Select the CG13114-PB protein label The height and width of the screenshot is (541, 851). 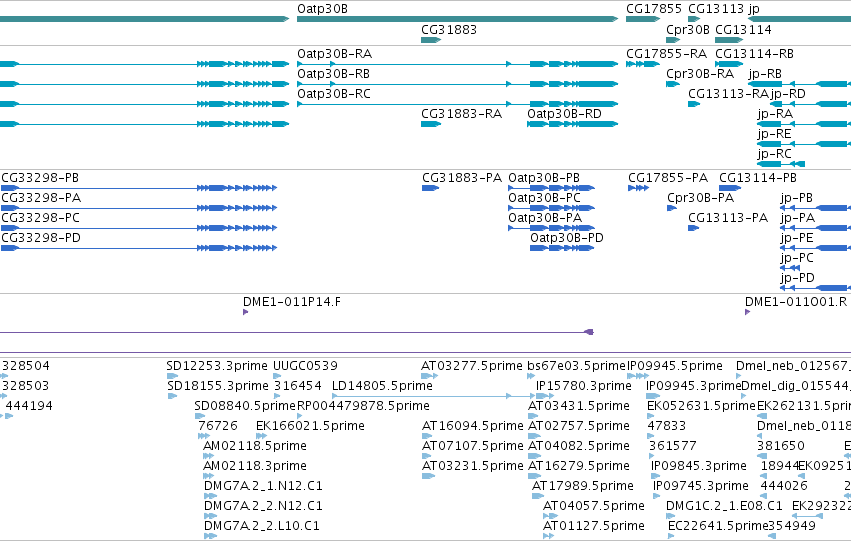click(x=758, y=178)
